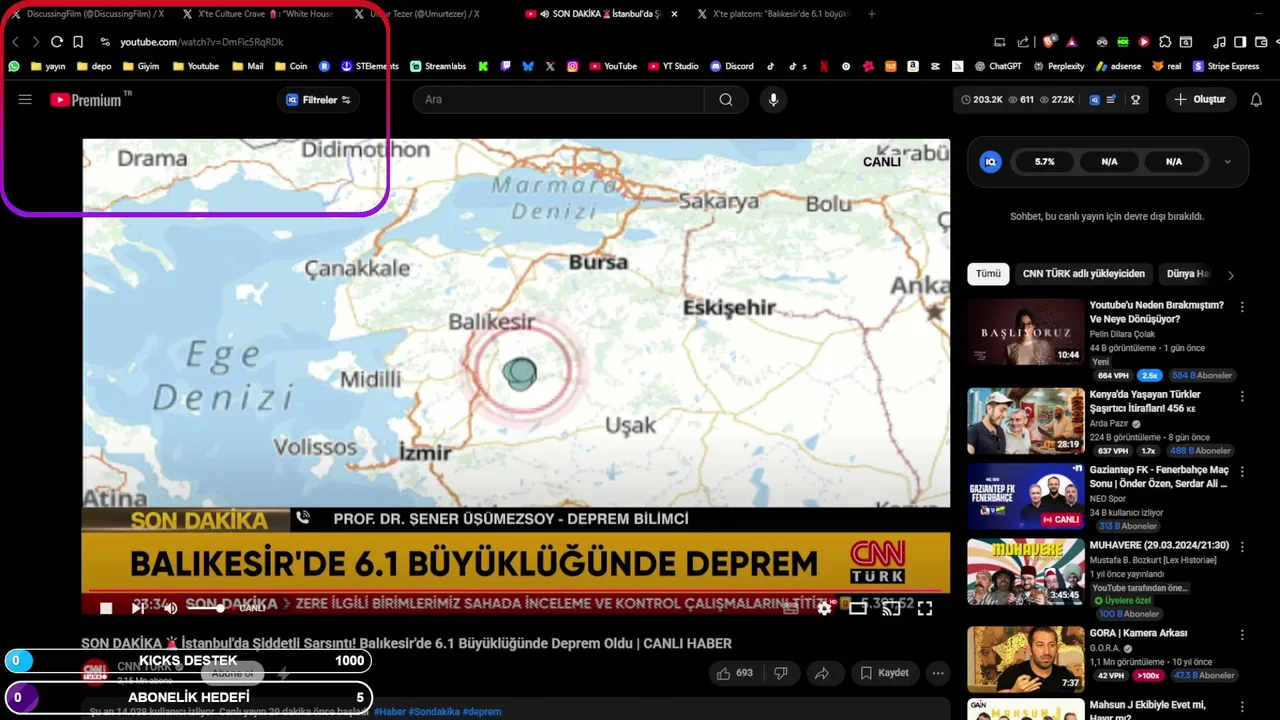Image resolution: width=1280 pixels, height=720 pixels.
Task: Adjust the player volume slider
Action: click(205, 608)
